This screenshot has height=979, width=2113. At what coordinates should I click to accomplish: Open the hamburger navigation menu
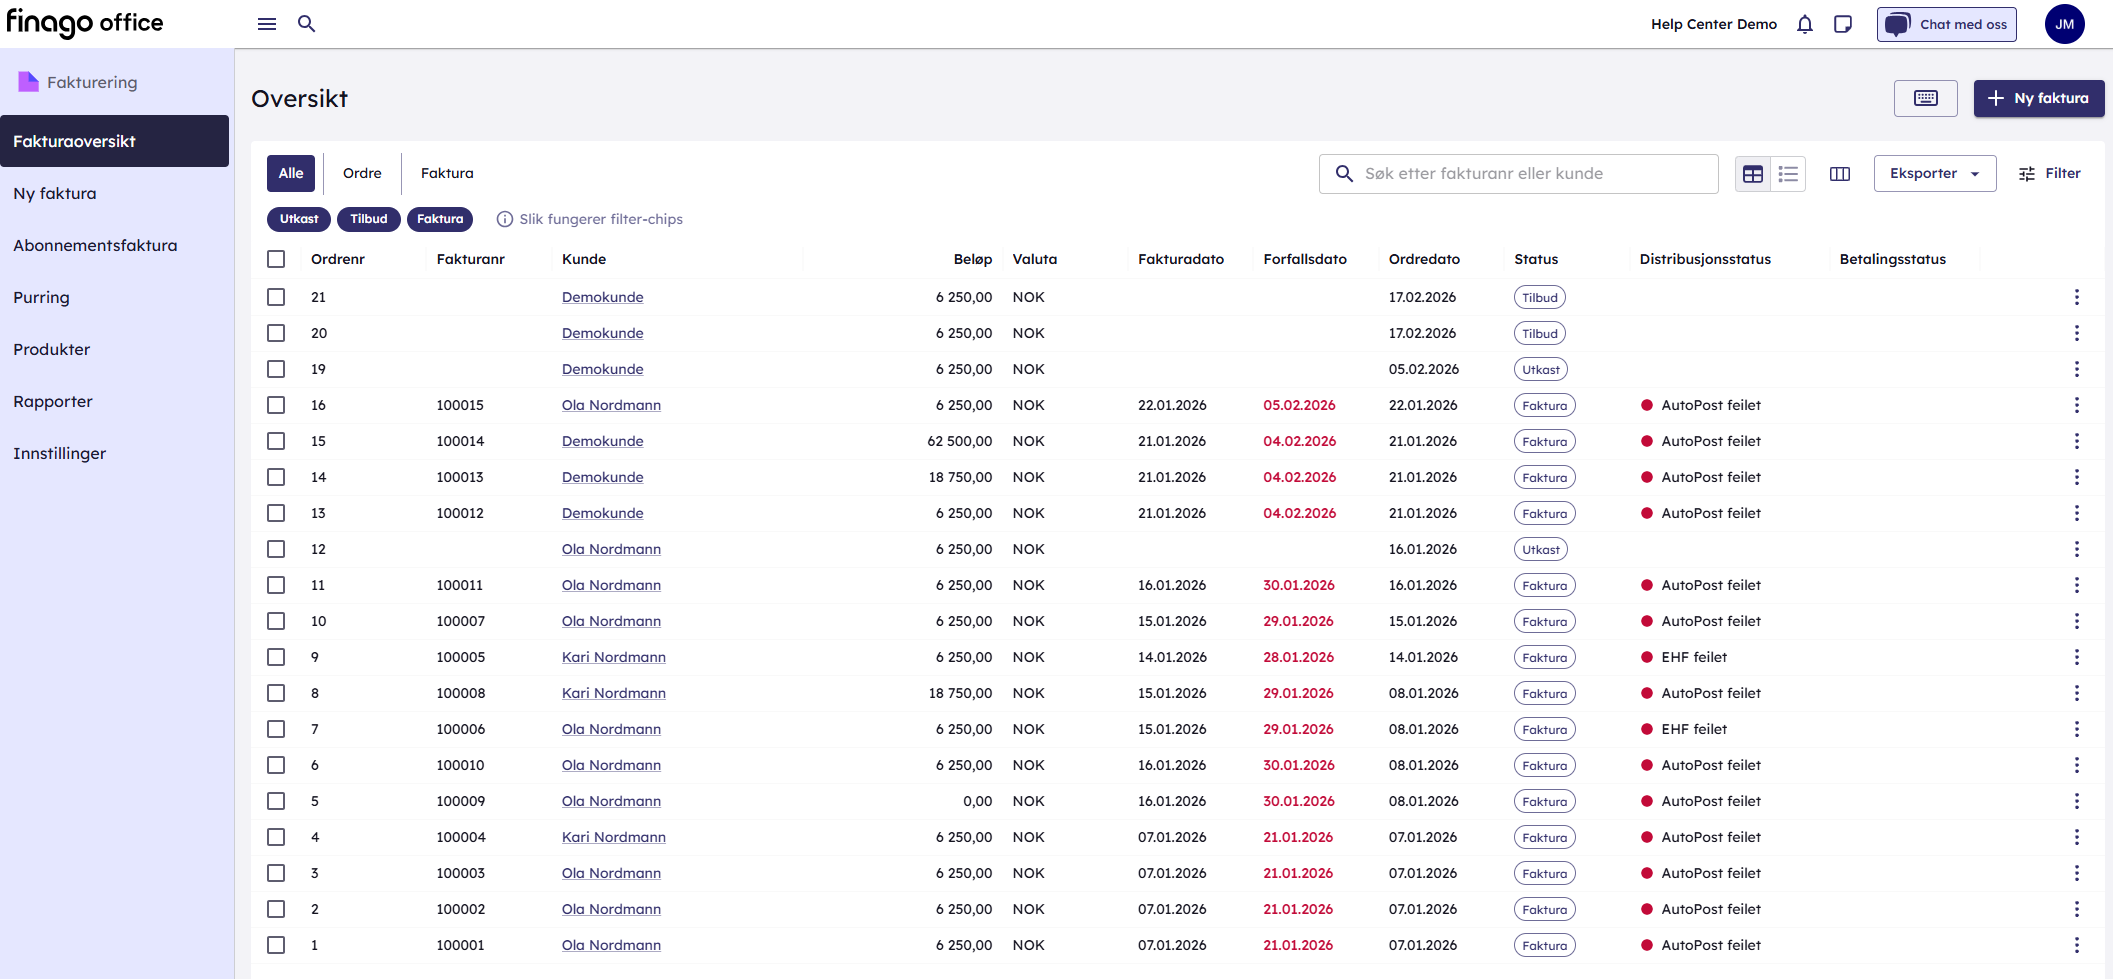(x=267, y=24)
